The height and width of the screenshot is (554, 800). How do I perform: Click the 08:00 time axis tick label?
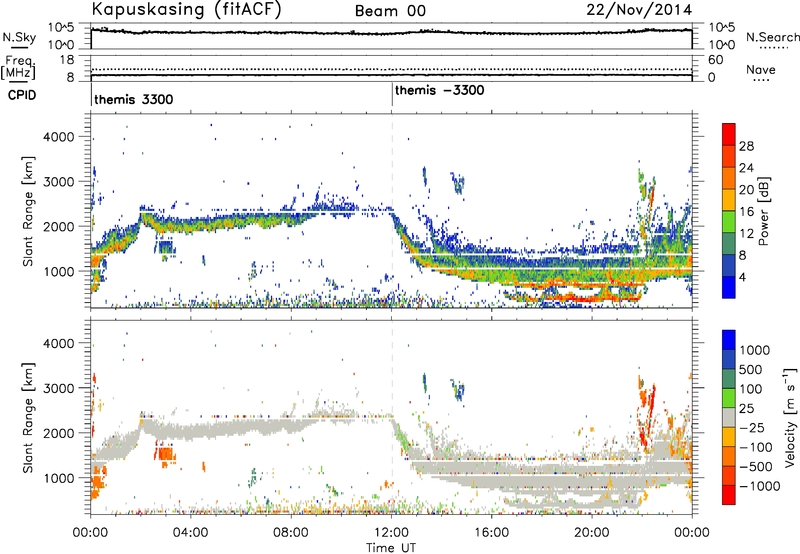(x=291, y=533)
